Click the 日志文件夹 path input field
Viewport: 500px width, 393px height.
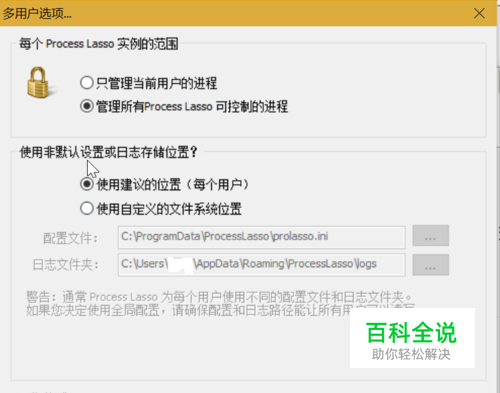click(x=261, y=264)
